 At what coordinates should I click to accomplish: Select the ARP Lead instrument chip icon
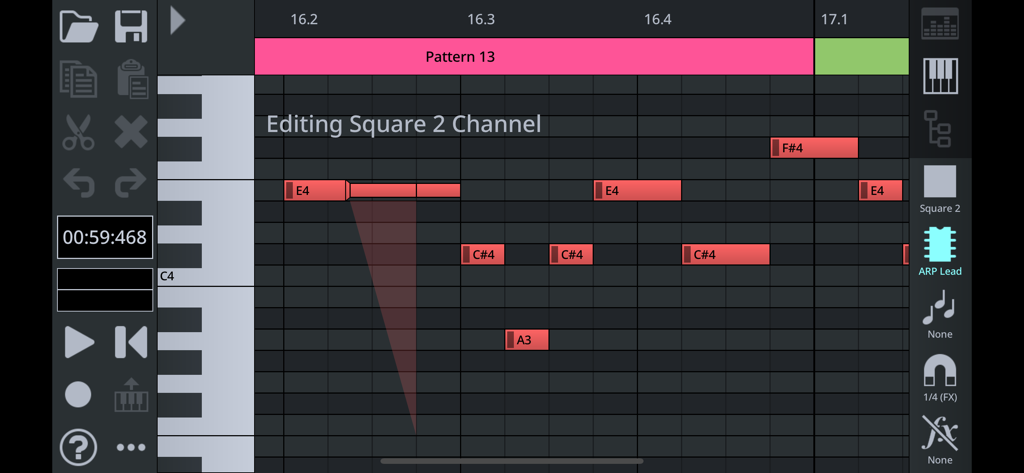click(940, 252)
